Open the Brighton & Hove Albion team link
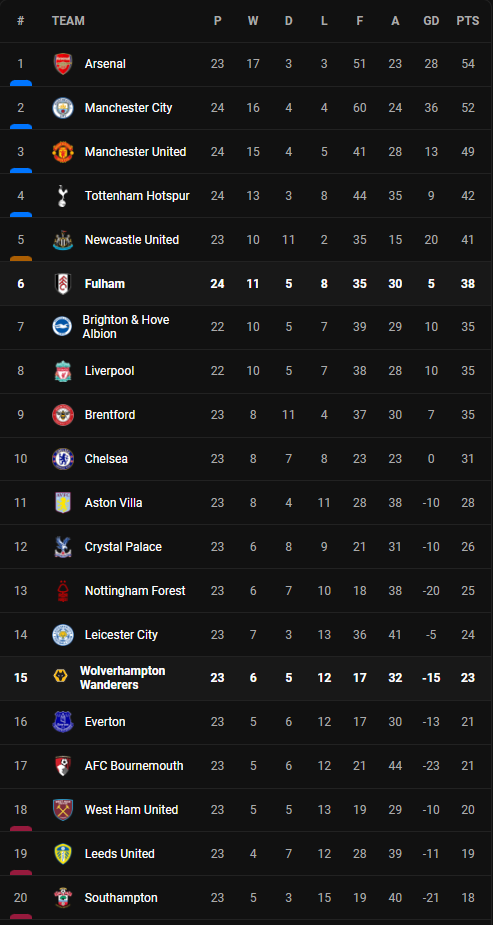 click(x=126, y=327)
